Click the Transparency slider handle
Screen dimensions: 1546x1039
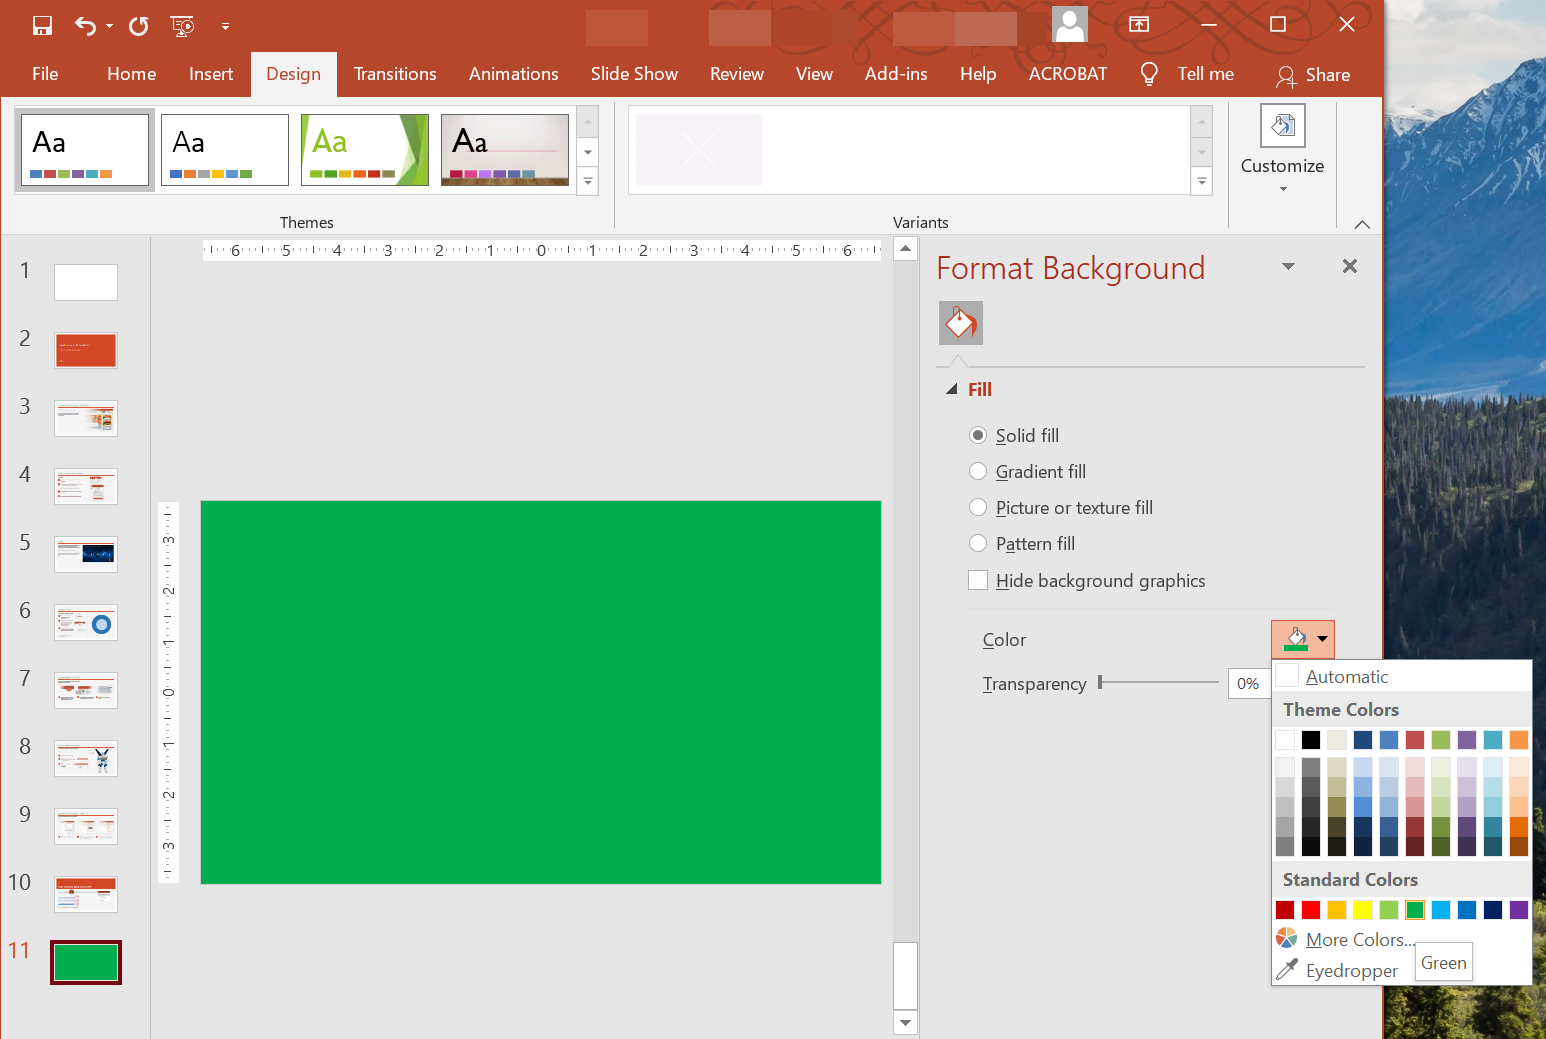coord(1100,682)
